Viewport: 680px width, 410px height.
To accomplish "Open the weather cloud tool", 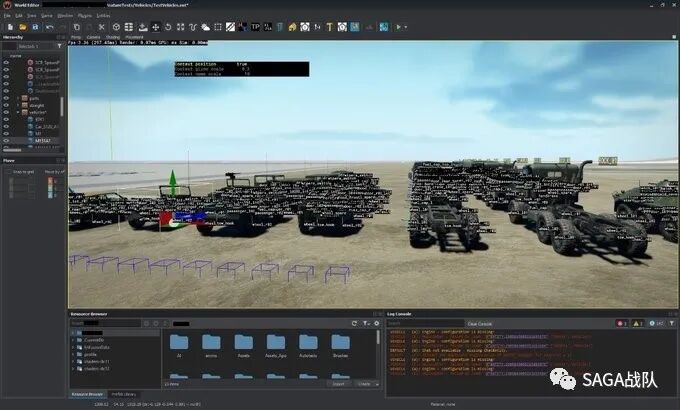I will 206,27.
